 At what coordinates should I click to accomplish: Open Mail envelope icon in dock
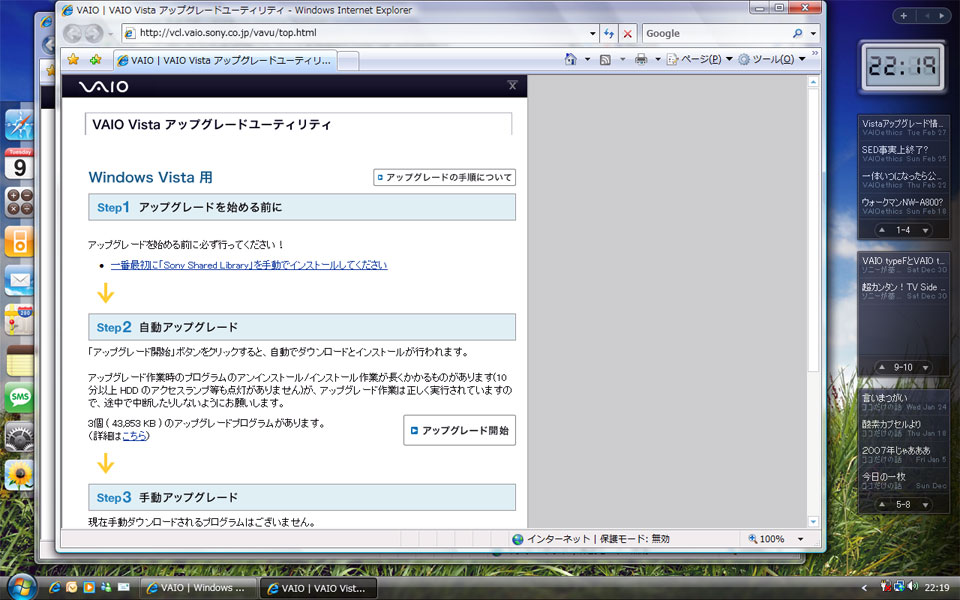coord(19,280)
